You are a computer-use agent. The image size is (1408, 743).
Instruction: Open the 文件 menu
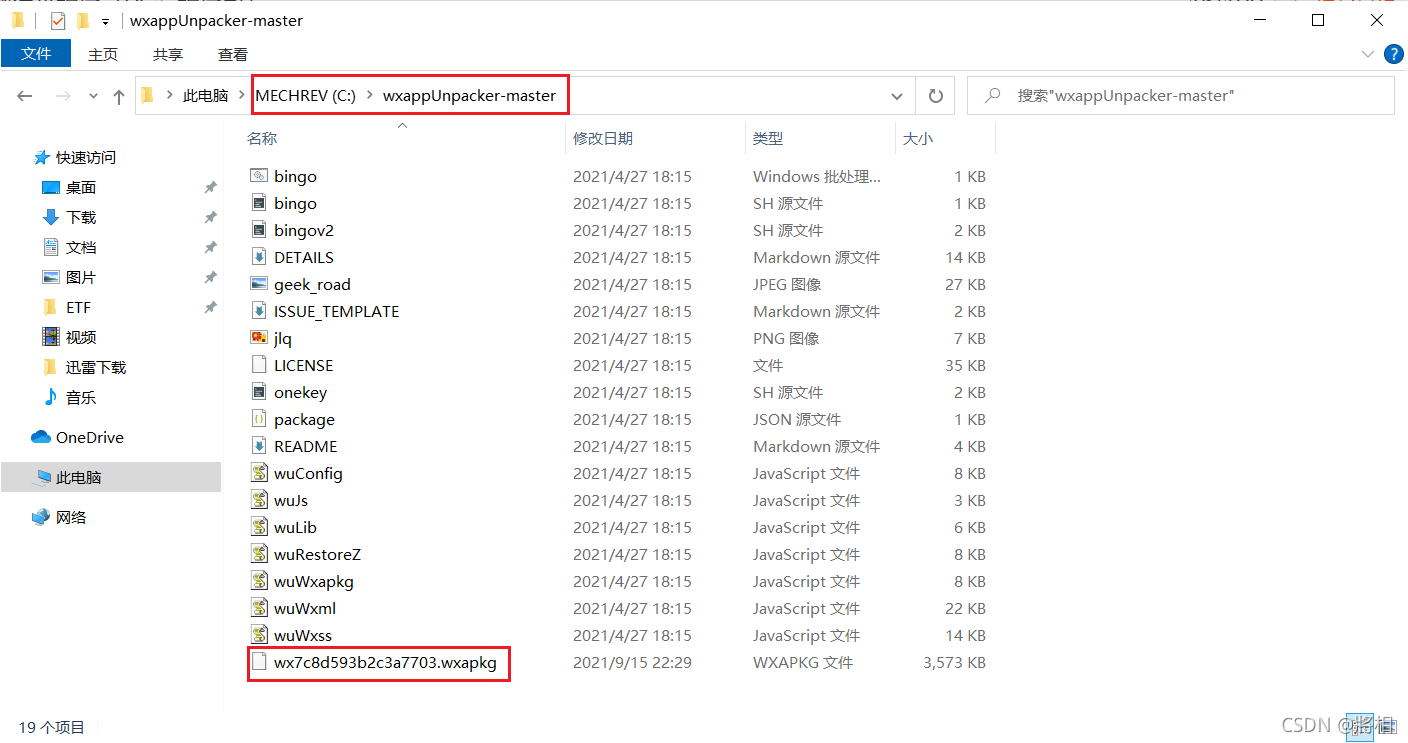point(36,54)
